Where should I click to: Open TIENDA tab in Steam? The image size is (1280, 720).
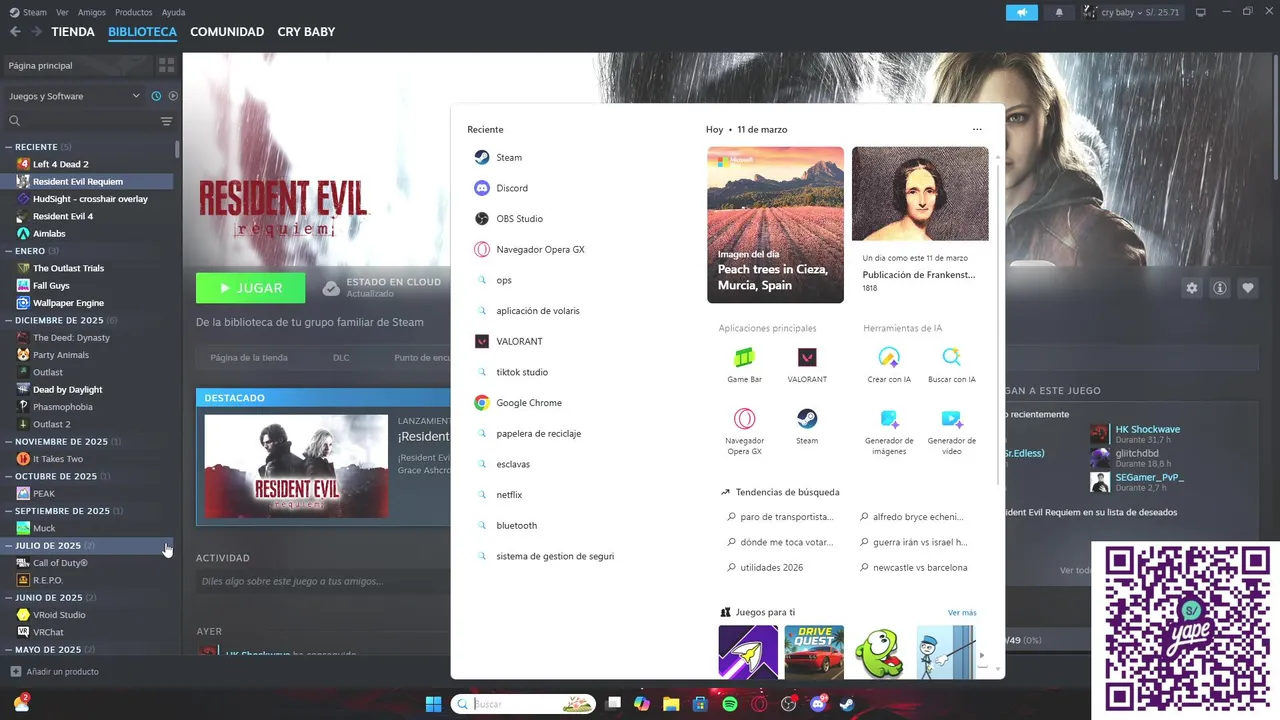click(x=73, y=32)
